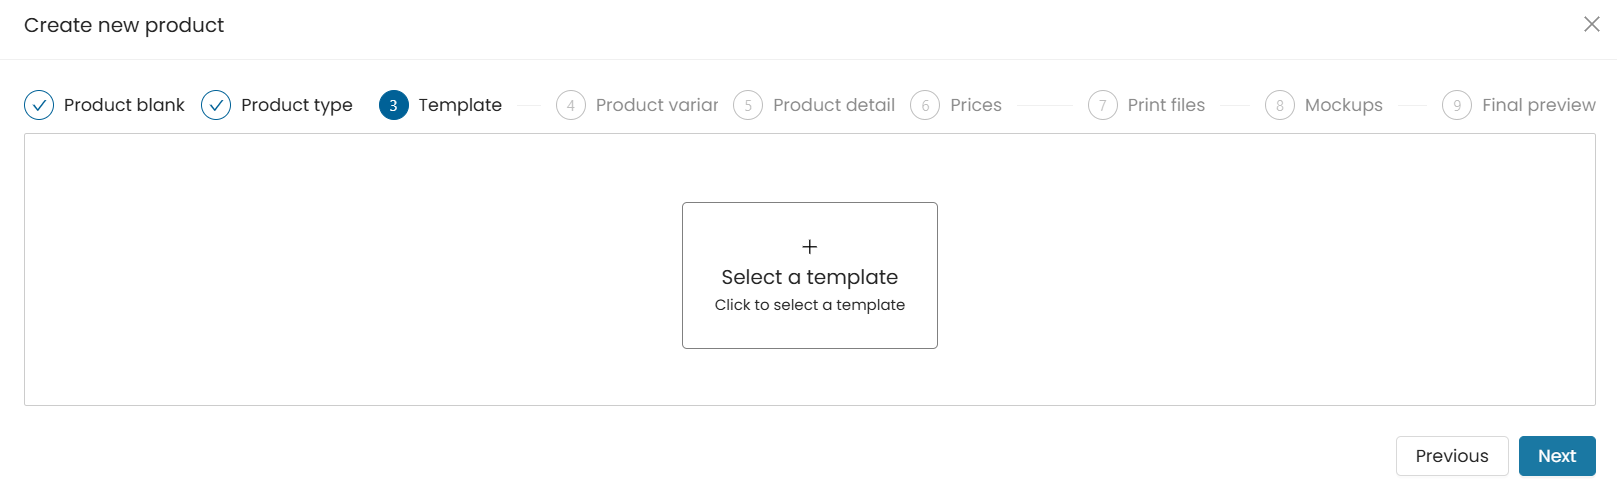
Task: Select the step 3 Template circle icon
Action: [394, 105]
